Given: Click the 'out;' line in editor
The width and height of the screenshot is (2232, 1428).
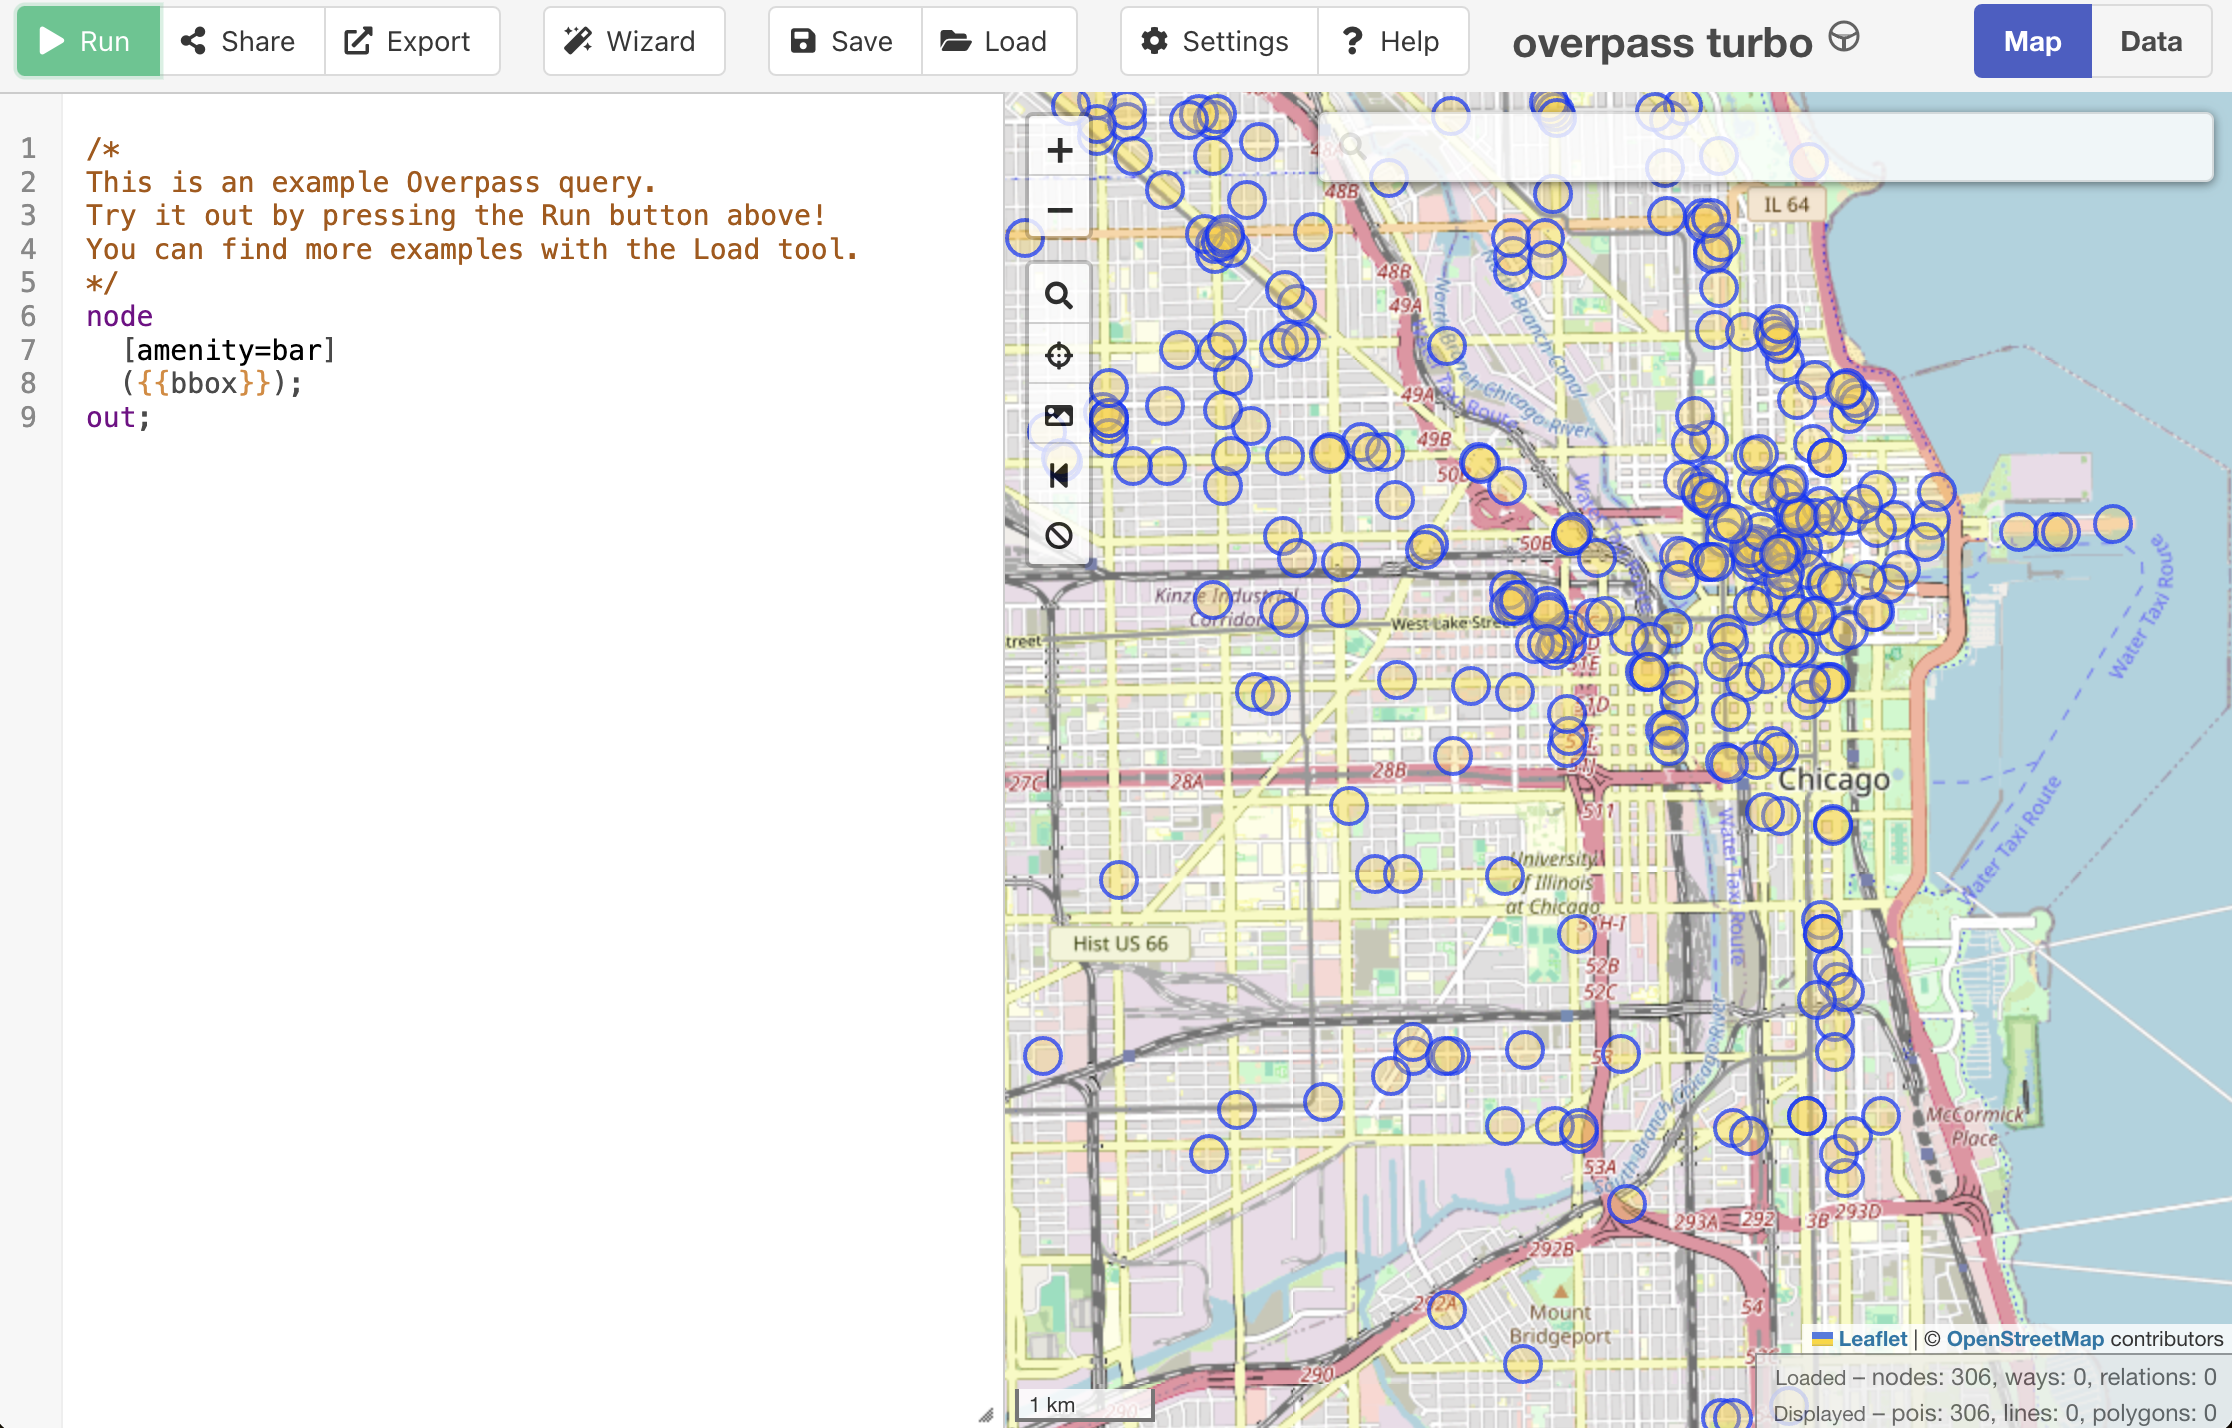Looking at the screenshot, I should [118, 417].
